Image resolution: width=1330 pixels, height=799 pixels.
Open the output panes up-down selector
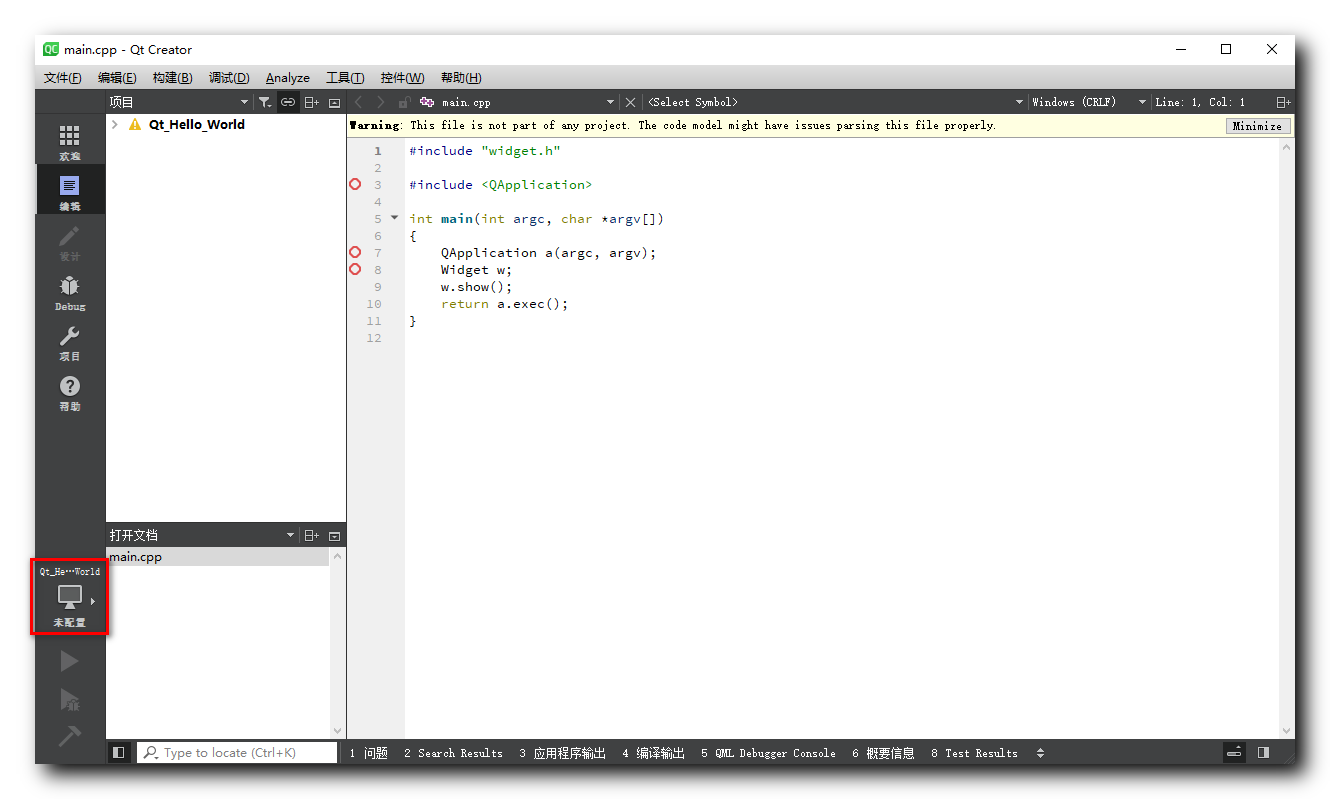[1040, 753]
